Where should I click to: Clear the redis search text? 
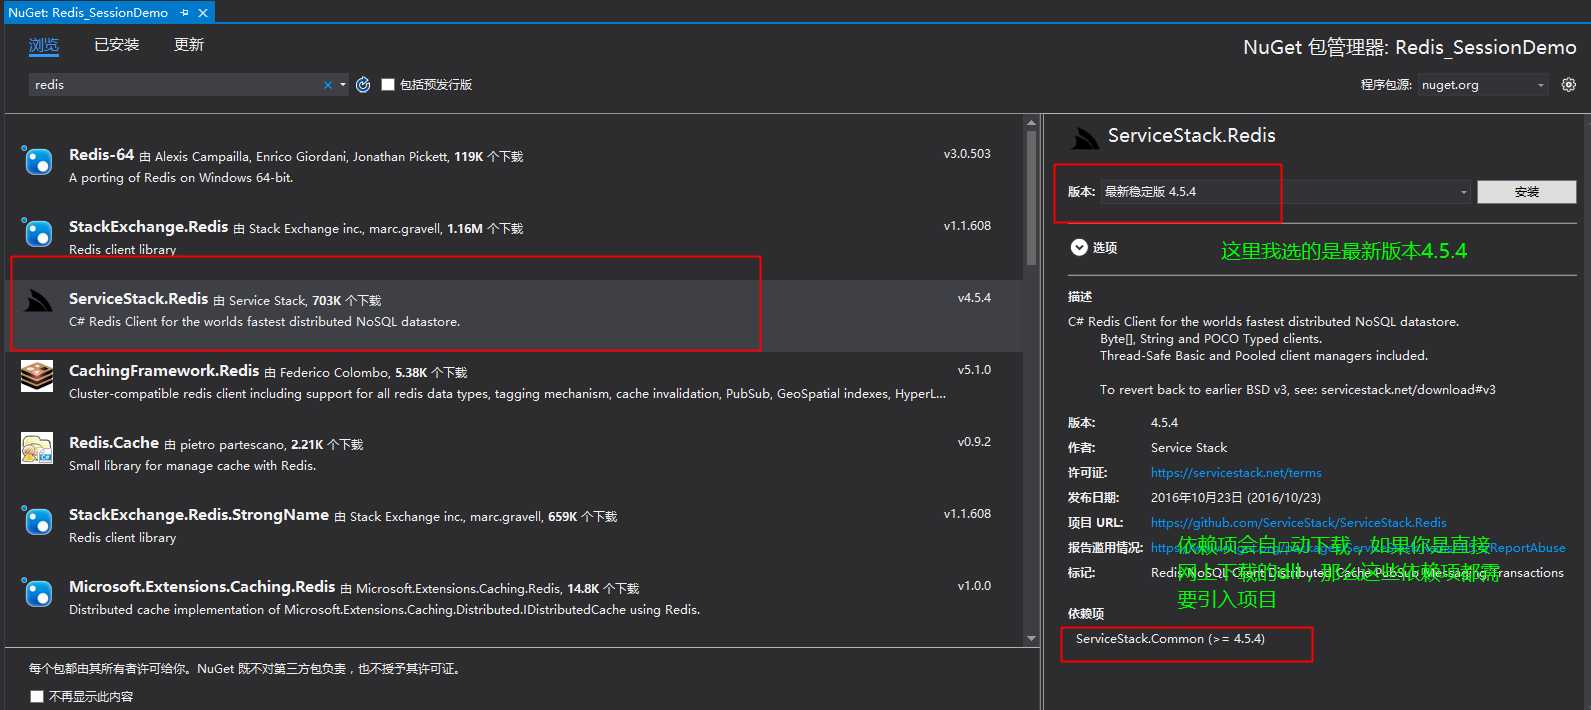click(328, 85)
